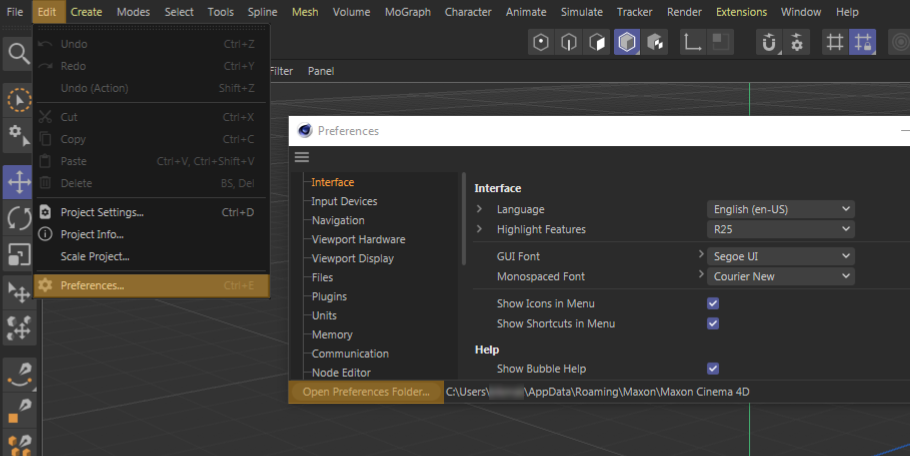910x456 pixels.
Task: Select the Scale tool
Action: click(18, 255)
